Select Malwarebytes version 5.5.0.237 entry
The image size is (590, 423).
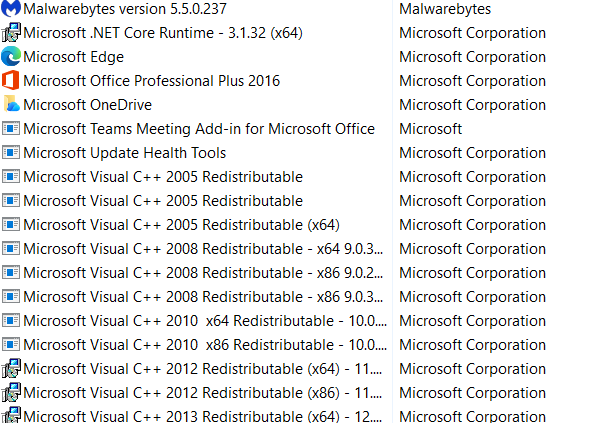point(125,9)
